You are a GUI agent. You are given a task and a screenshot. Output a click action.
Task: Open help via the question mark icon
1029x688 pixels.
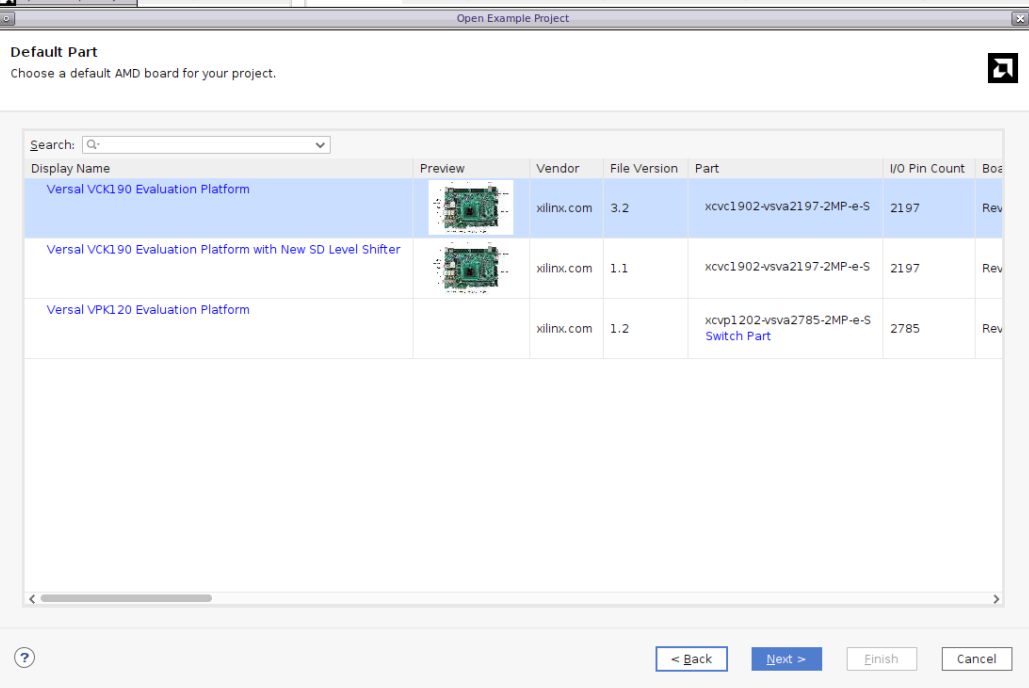24,657
